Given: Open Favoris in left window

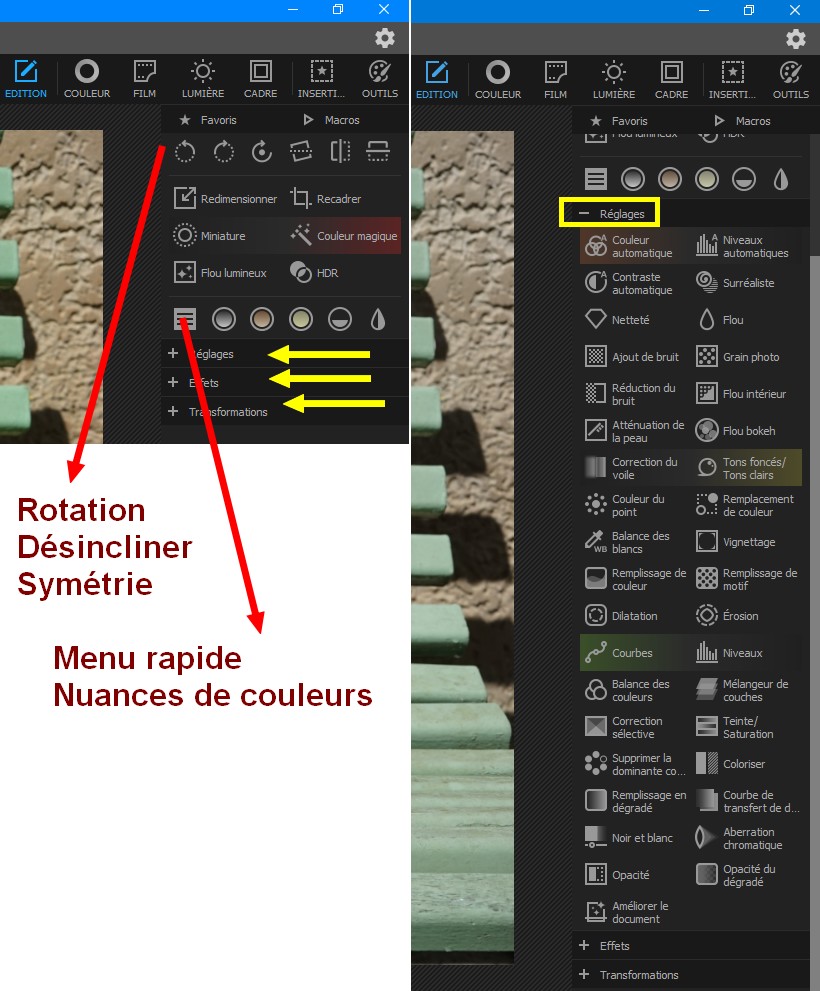Looking at the screenshot, I should click(208, 120).
